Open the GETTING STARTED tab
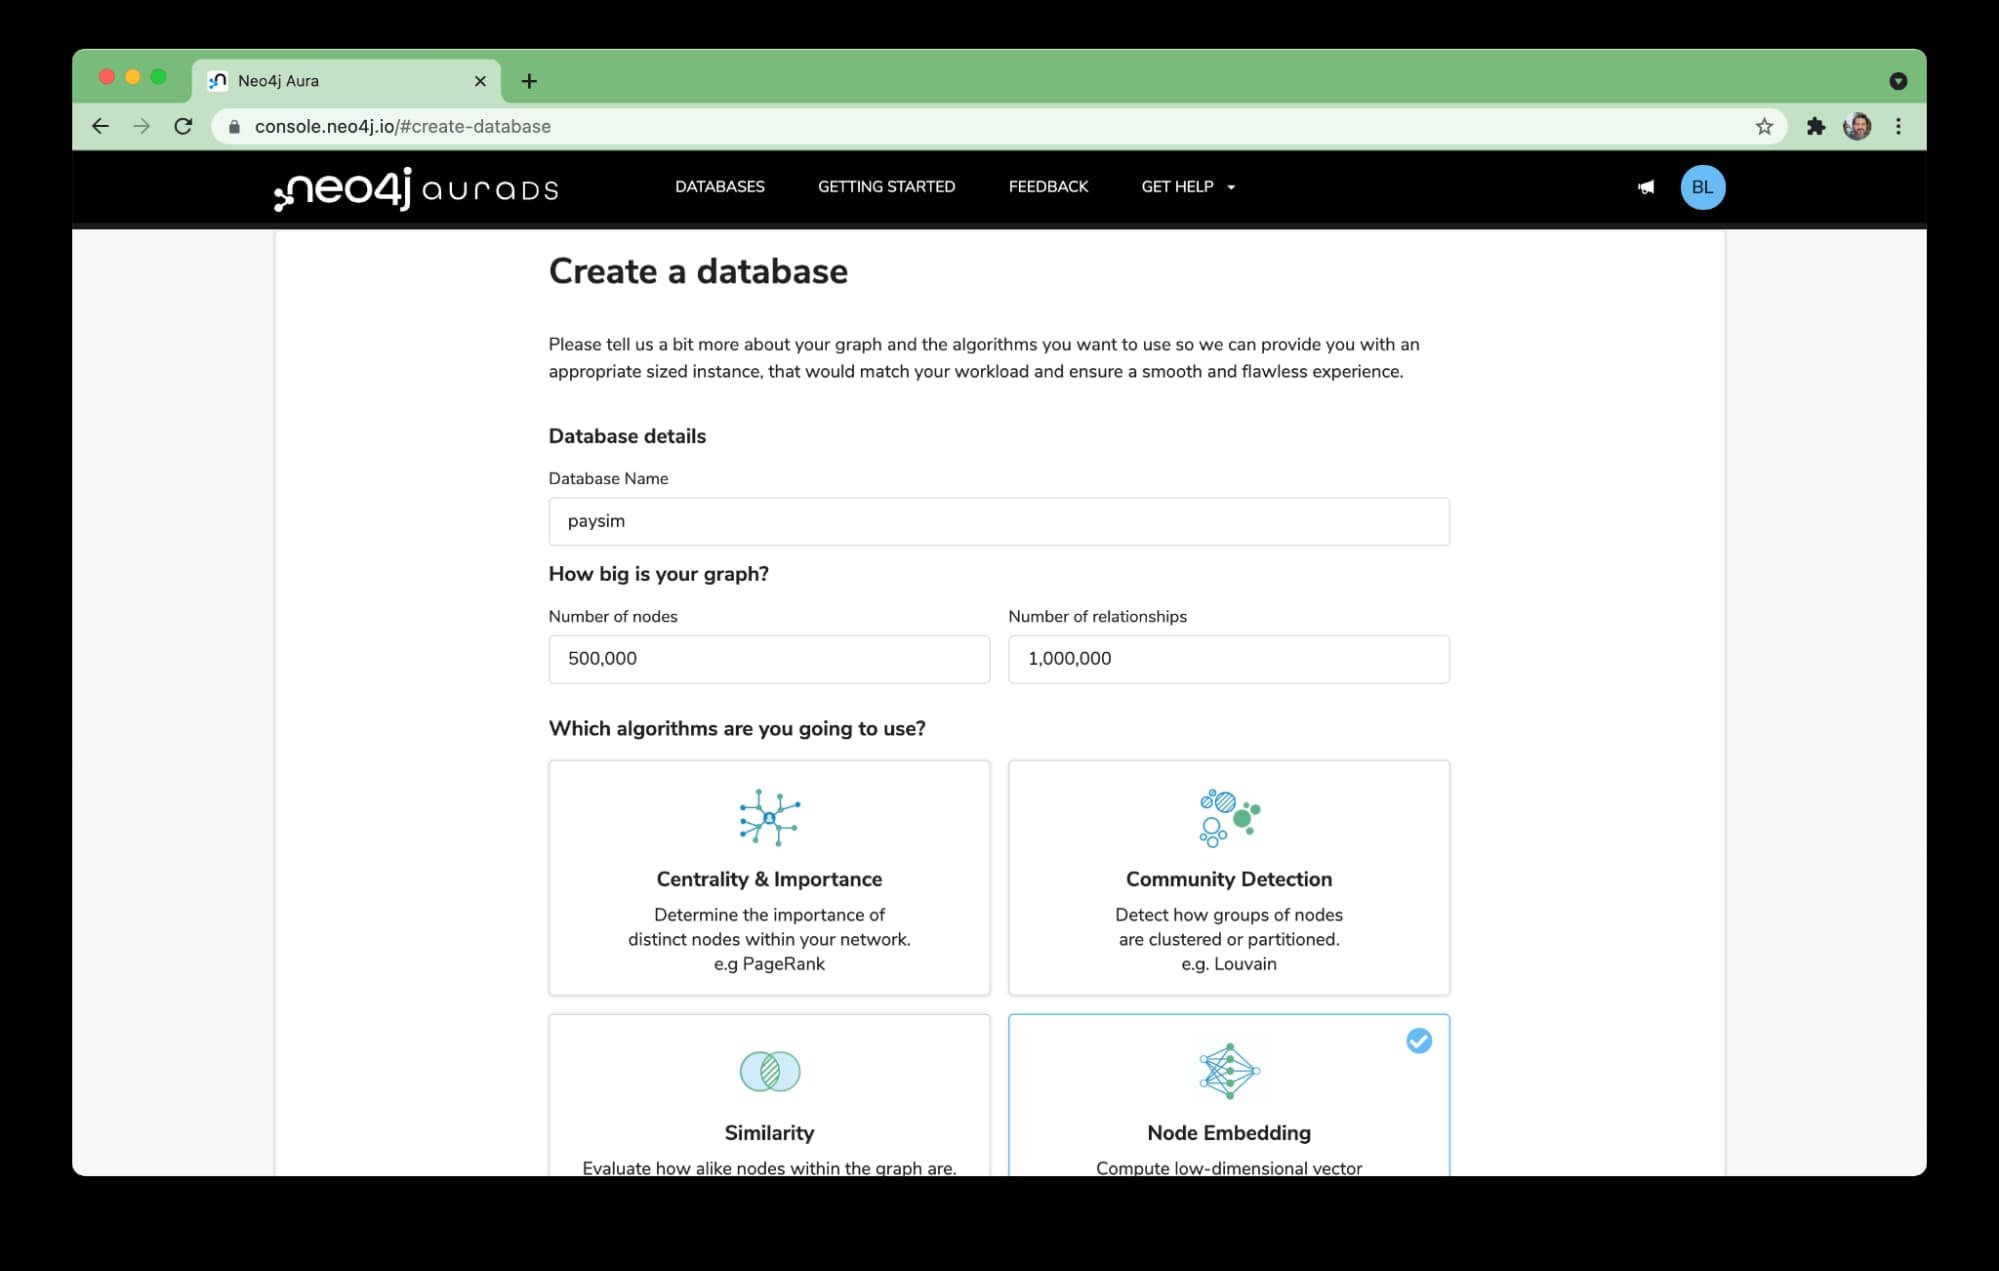The image size is (1999, 1271). (886, 187)
